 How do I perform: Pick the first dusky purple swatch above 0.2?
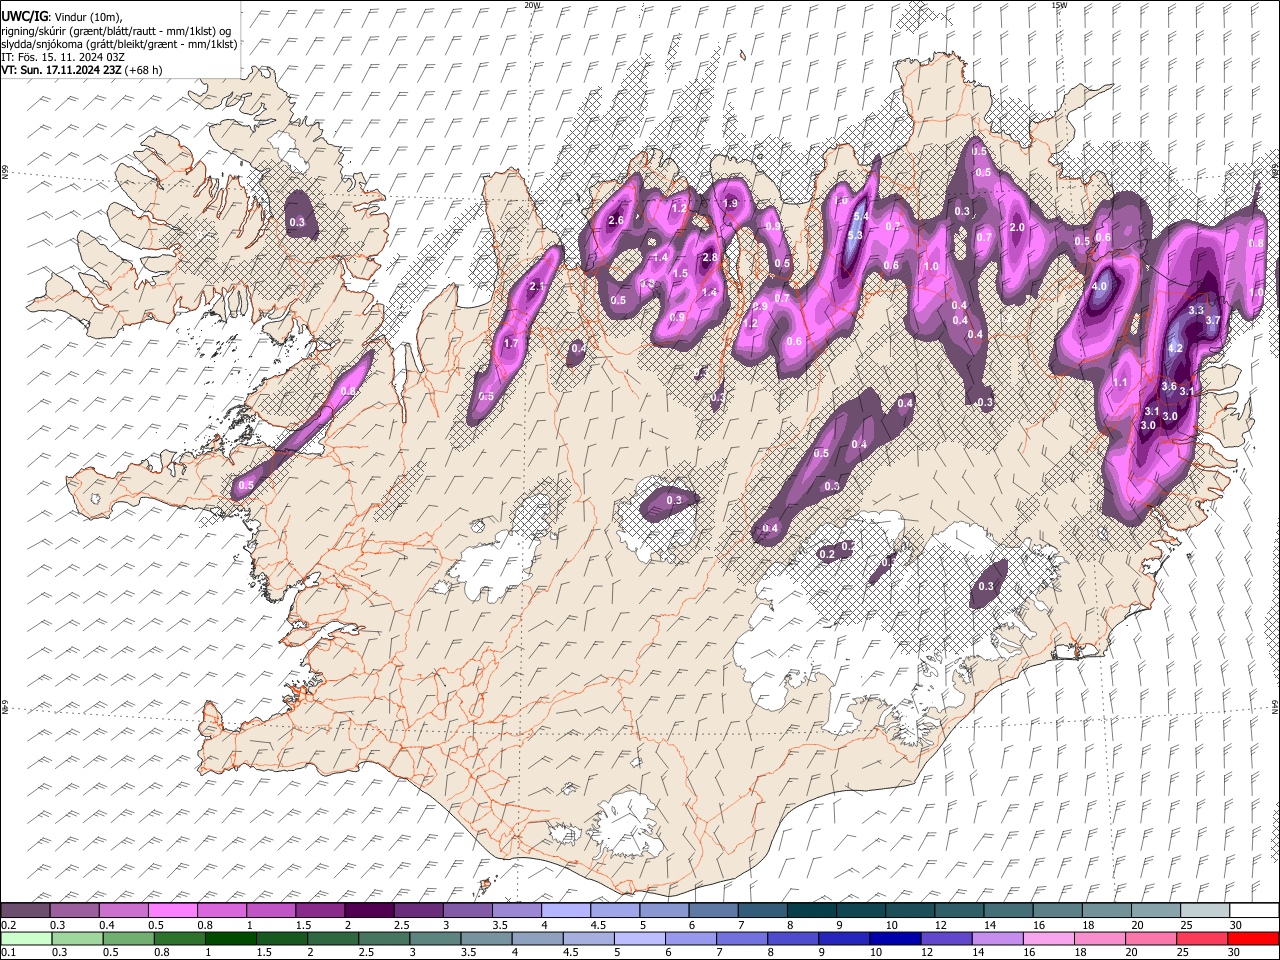(26, 910)
